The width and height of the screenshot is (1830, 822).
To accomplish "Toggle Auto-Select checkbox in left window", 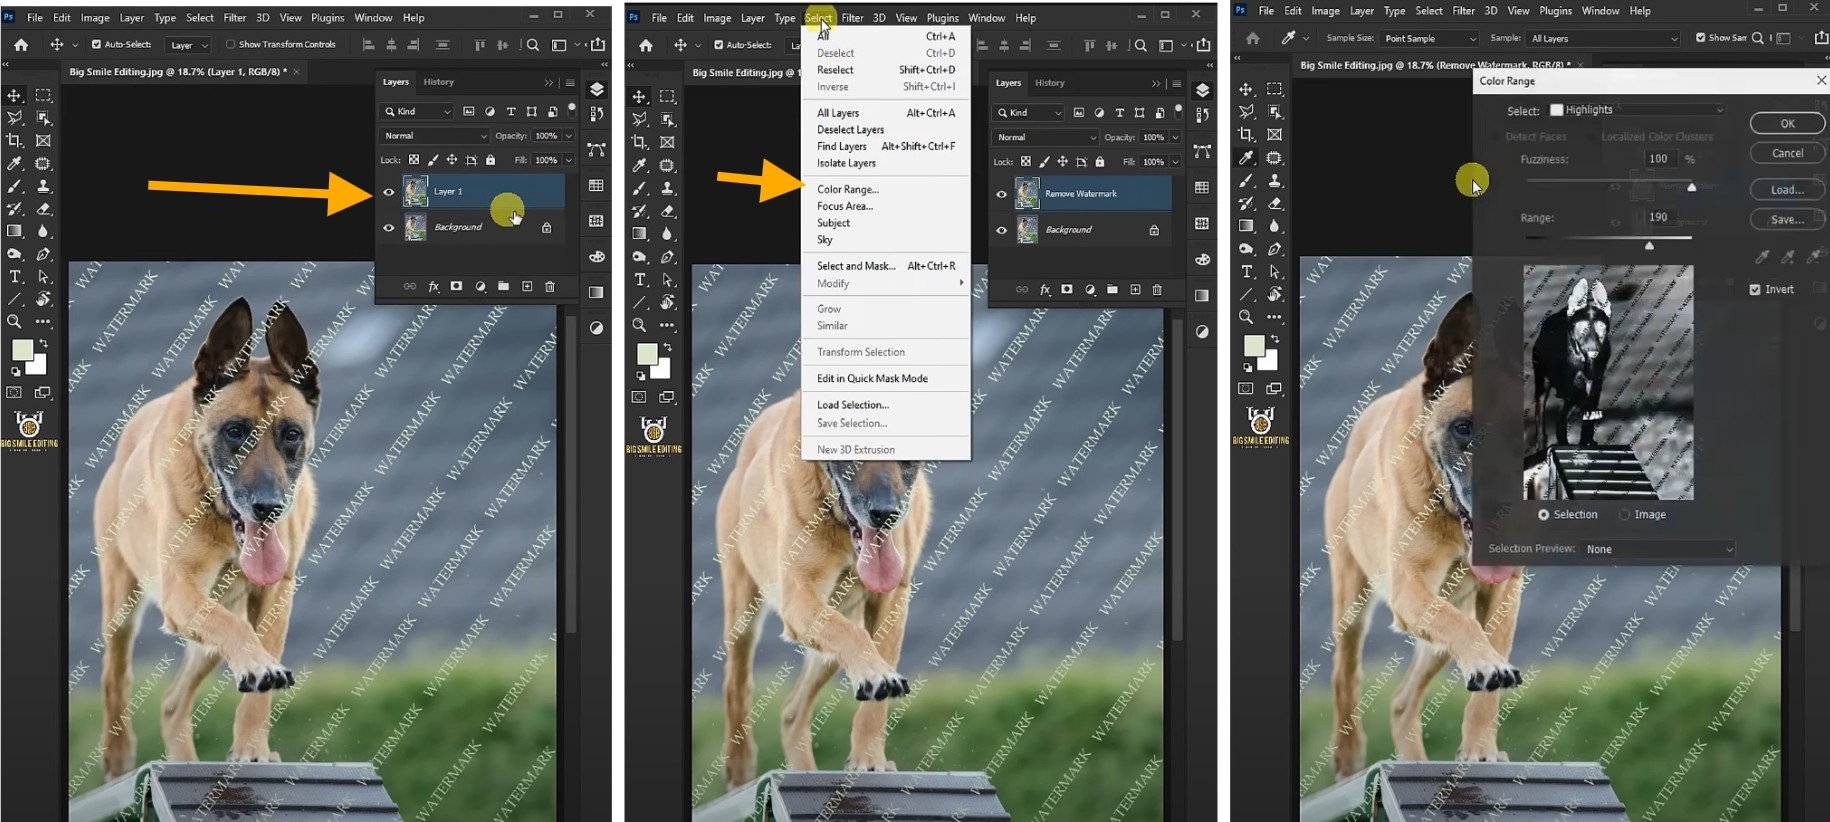I will coord(96,45).
